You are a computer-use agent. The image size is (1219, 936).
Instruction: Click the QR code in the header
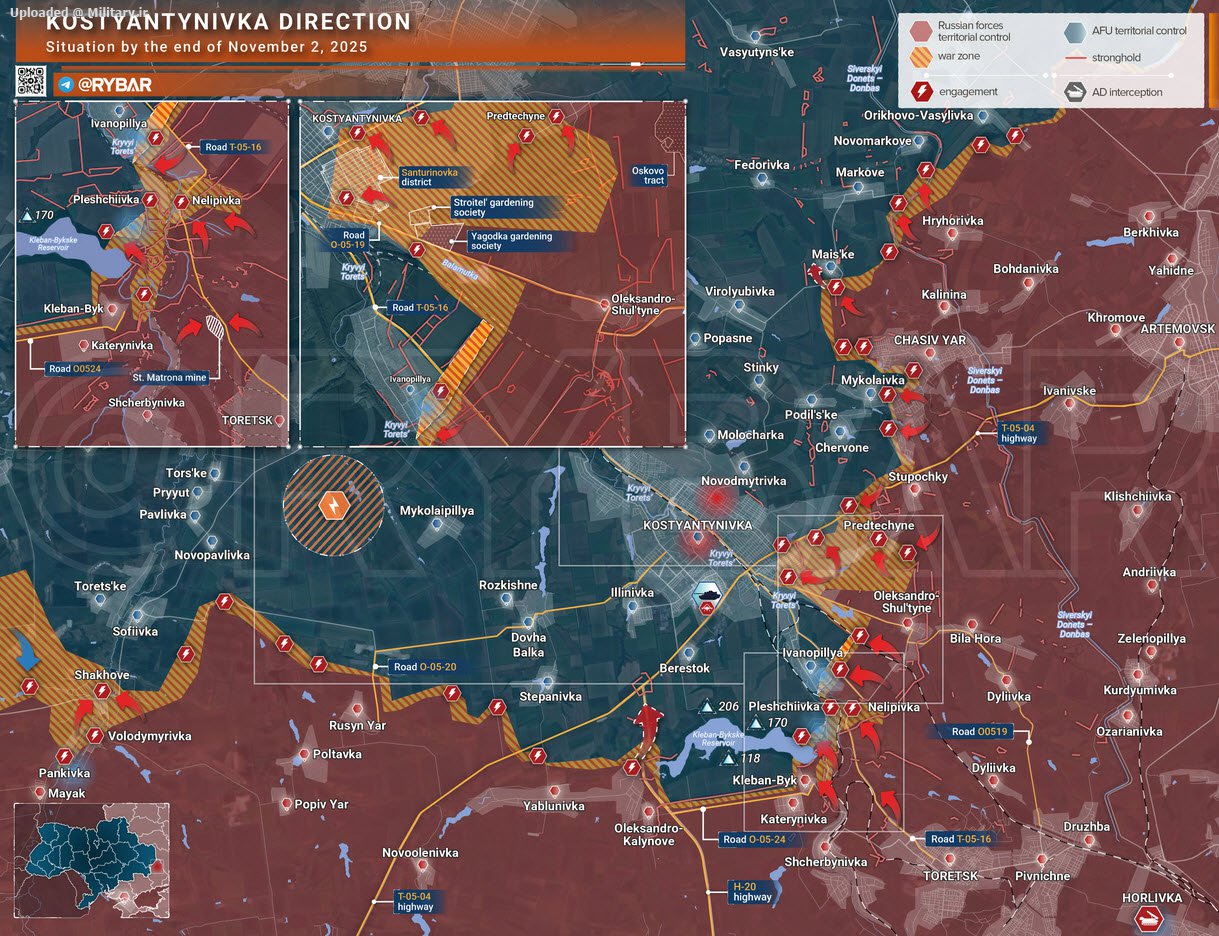point(31,82)
